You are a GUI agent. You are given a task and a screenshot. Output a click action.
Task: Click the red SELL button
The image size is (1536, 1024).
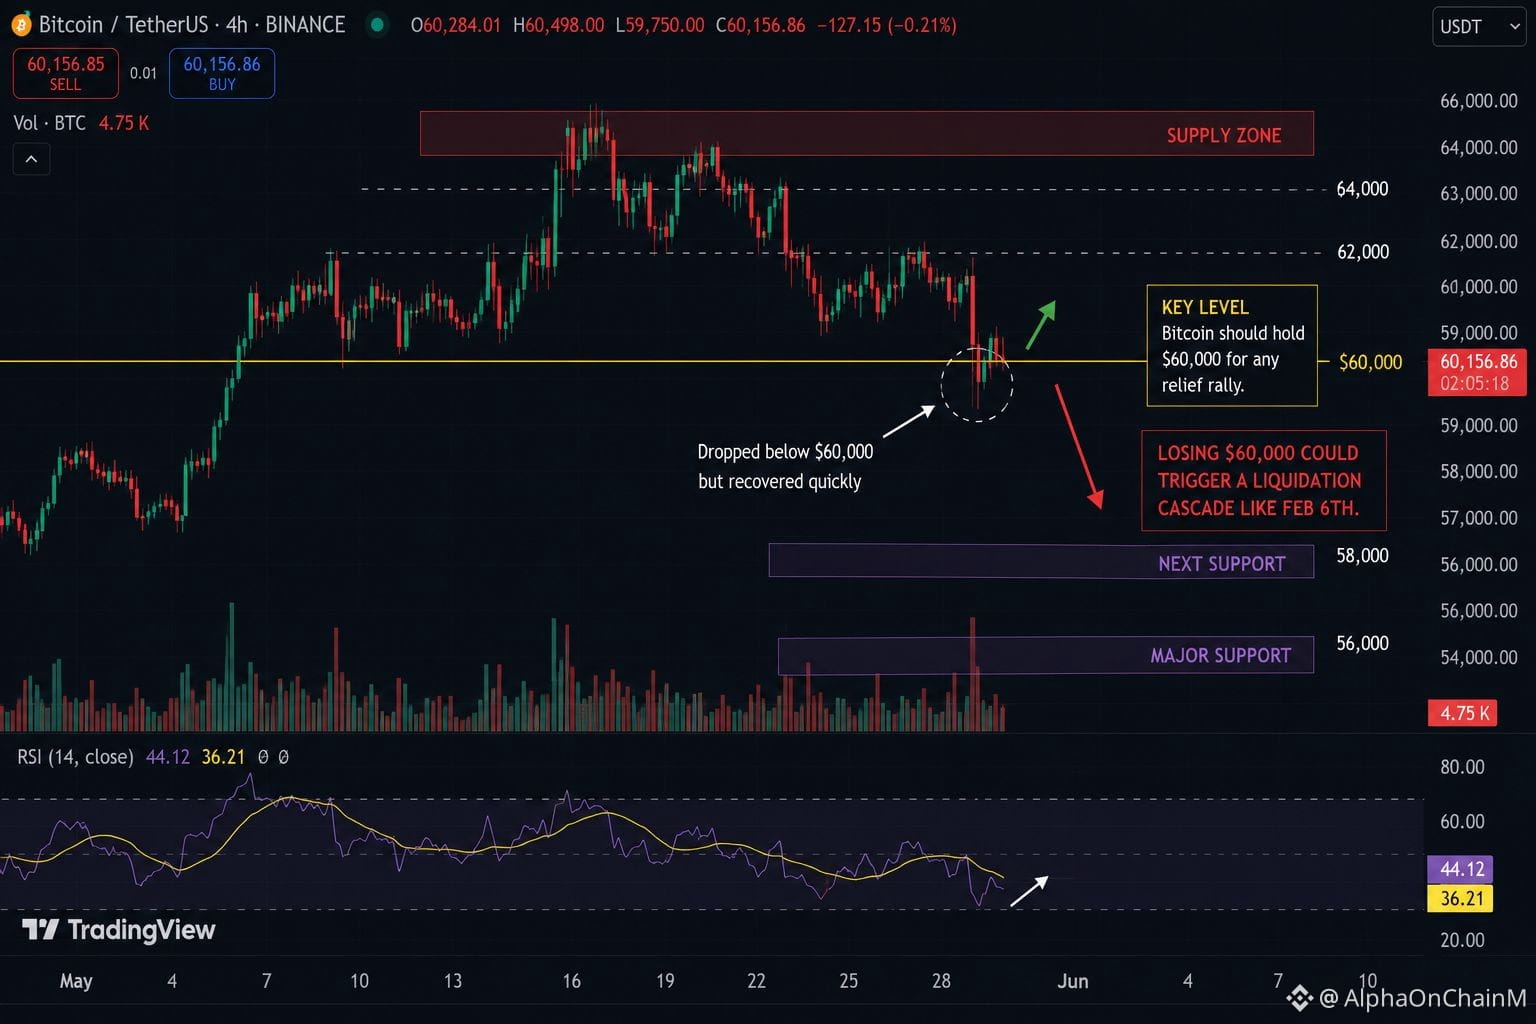pos(65,73)
